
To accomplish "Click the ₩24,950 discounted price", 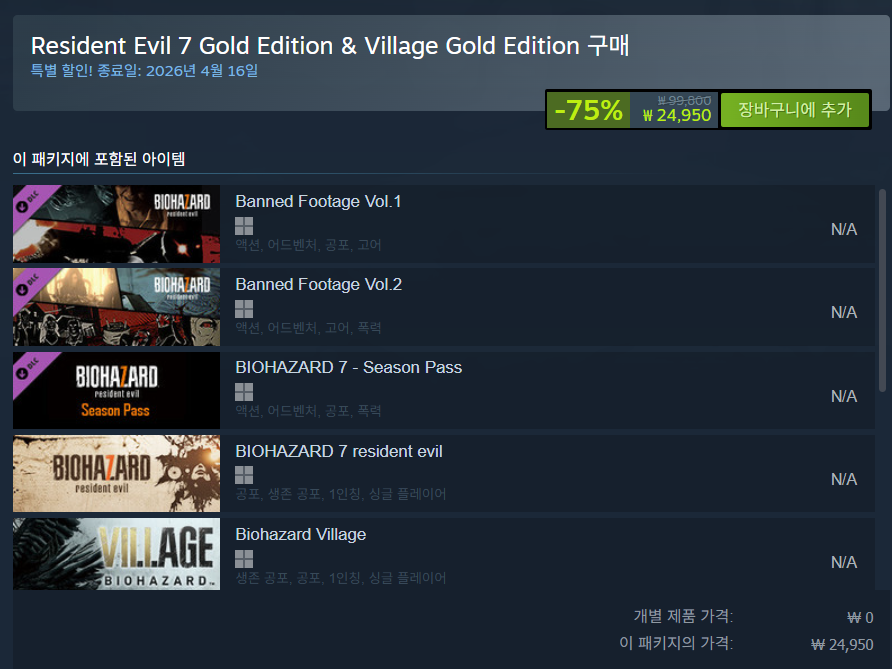I will click(676, 115).
